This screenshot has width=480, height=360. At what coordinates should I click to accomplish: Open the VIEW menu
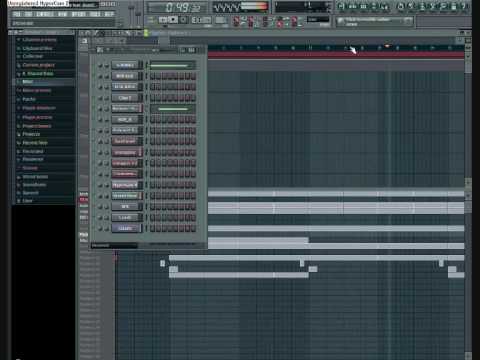pyautogui.click(x=62, y=14)
